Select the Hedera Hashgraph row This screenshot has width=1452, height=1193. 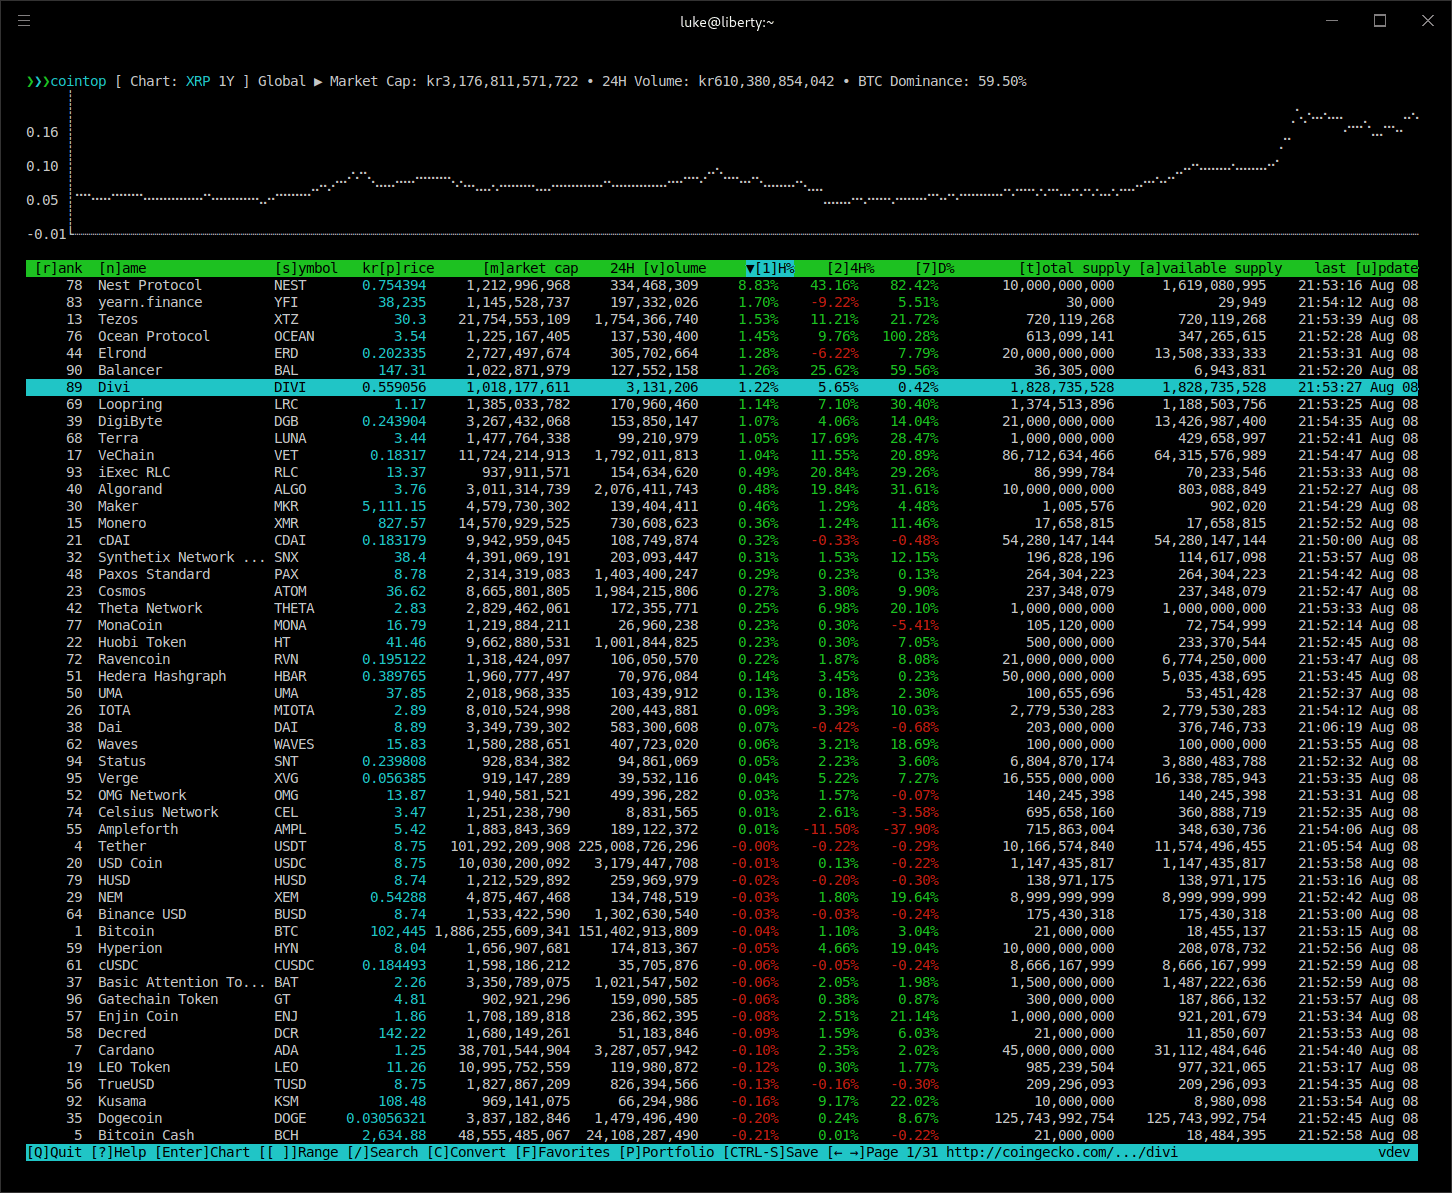[722, 676]
